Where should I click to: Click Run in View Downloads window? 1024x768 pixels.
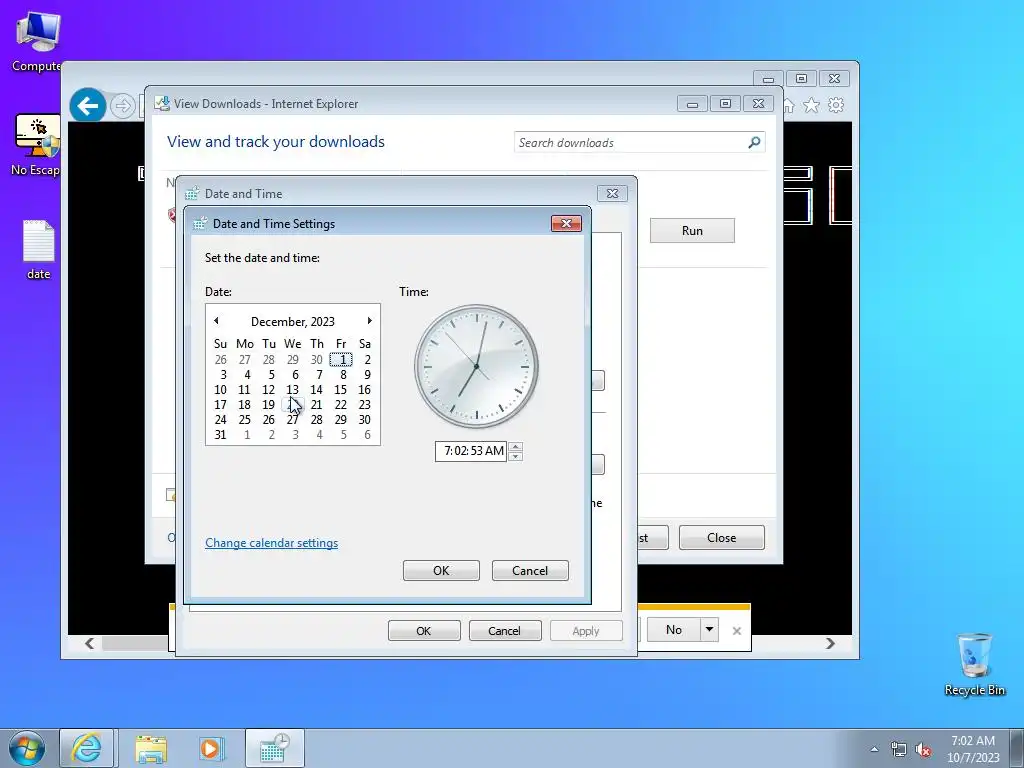(692, 231)
